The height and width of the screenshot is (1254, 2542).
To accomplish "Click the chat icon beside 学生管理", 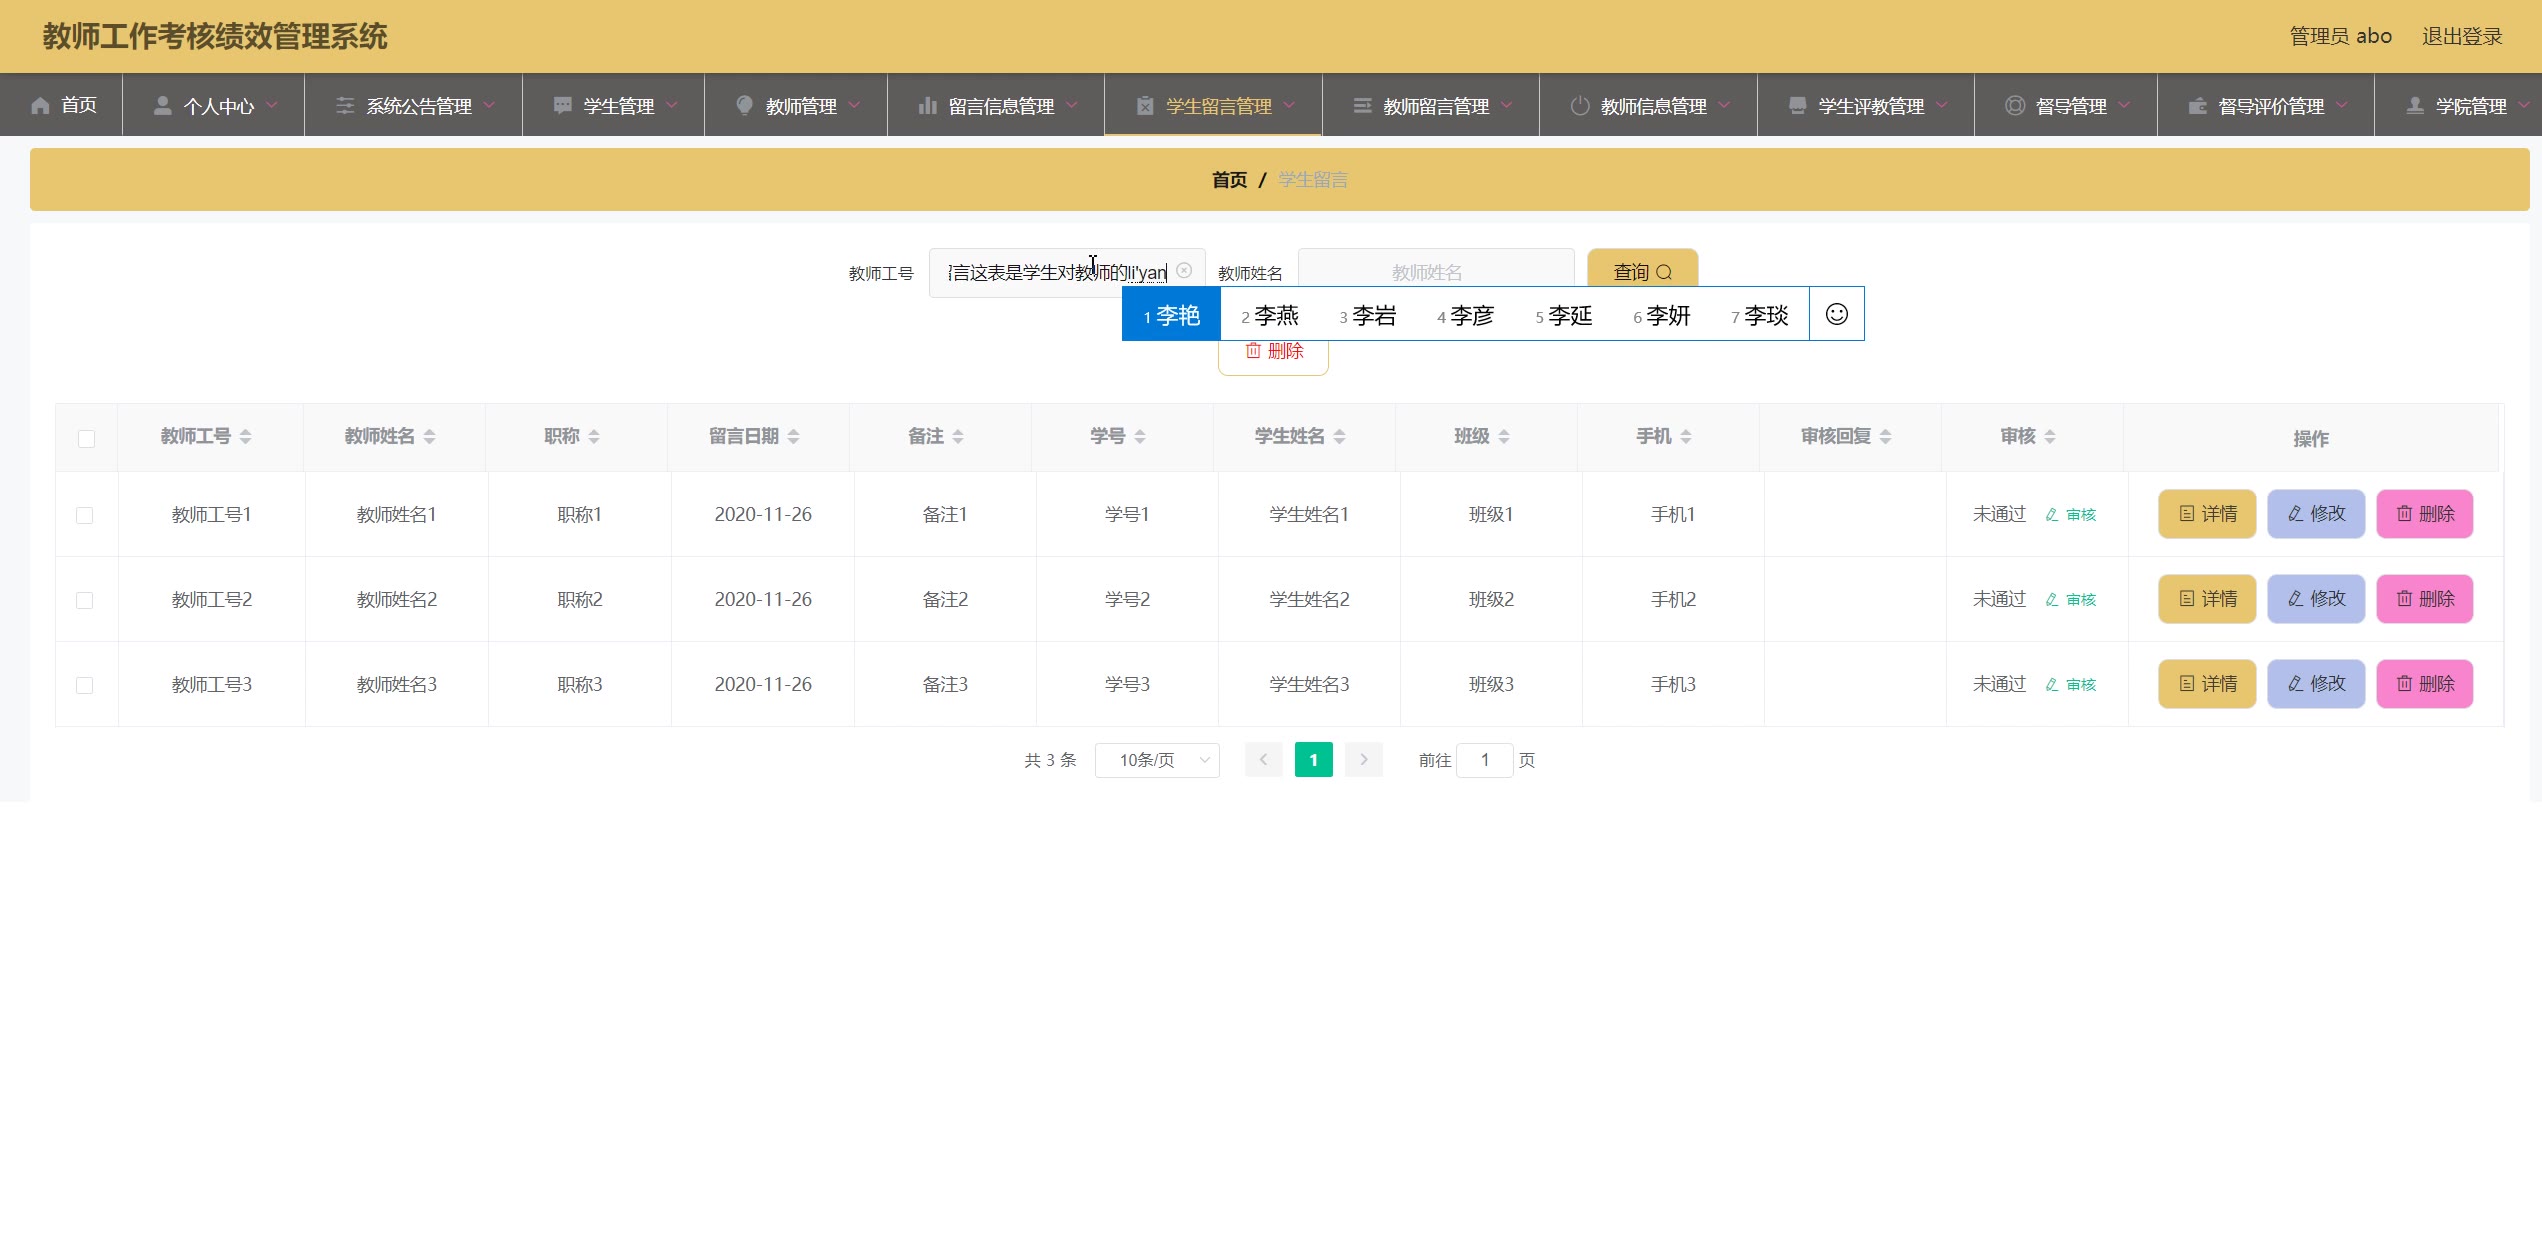I will click(x=563, y=105).
